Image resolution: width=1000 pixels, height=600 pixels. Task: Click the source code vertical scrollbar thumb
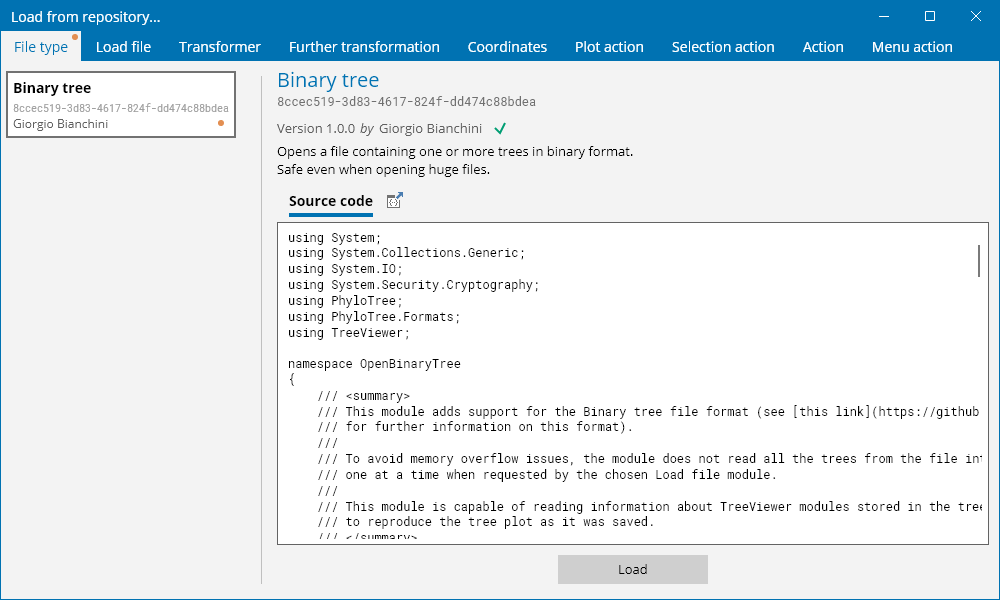[978, 260]
